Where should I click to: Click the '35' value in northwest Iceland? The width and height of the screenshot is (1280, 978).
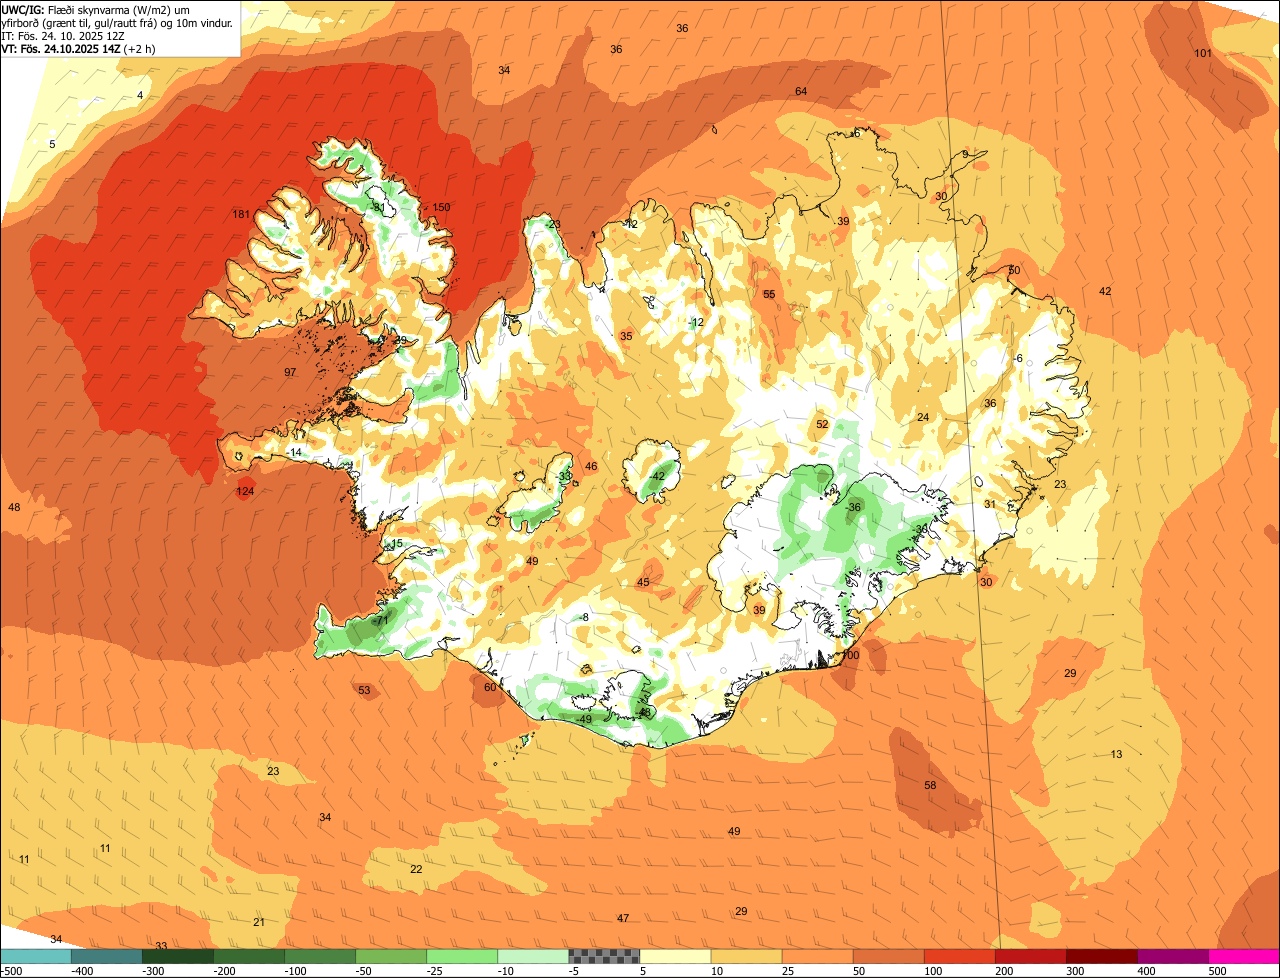coord(626,337)
